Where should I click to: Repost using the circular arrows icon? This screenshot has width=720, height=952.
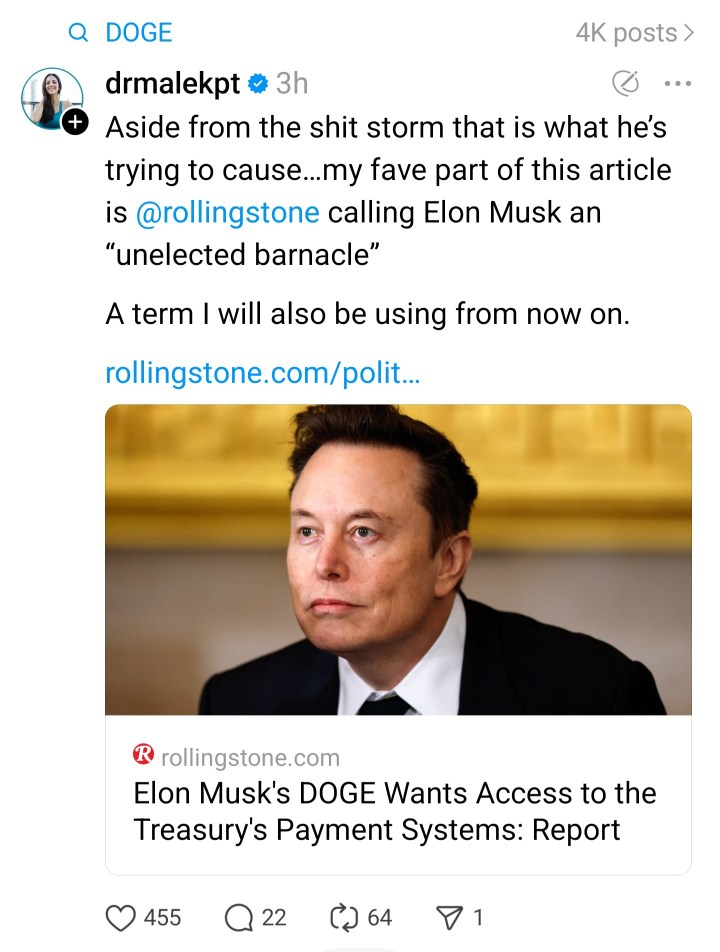click(343, 917)
